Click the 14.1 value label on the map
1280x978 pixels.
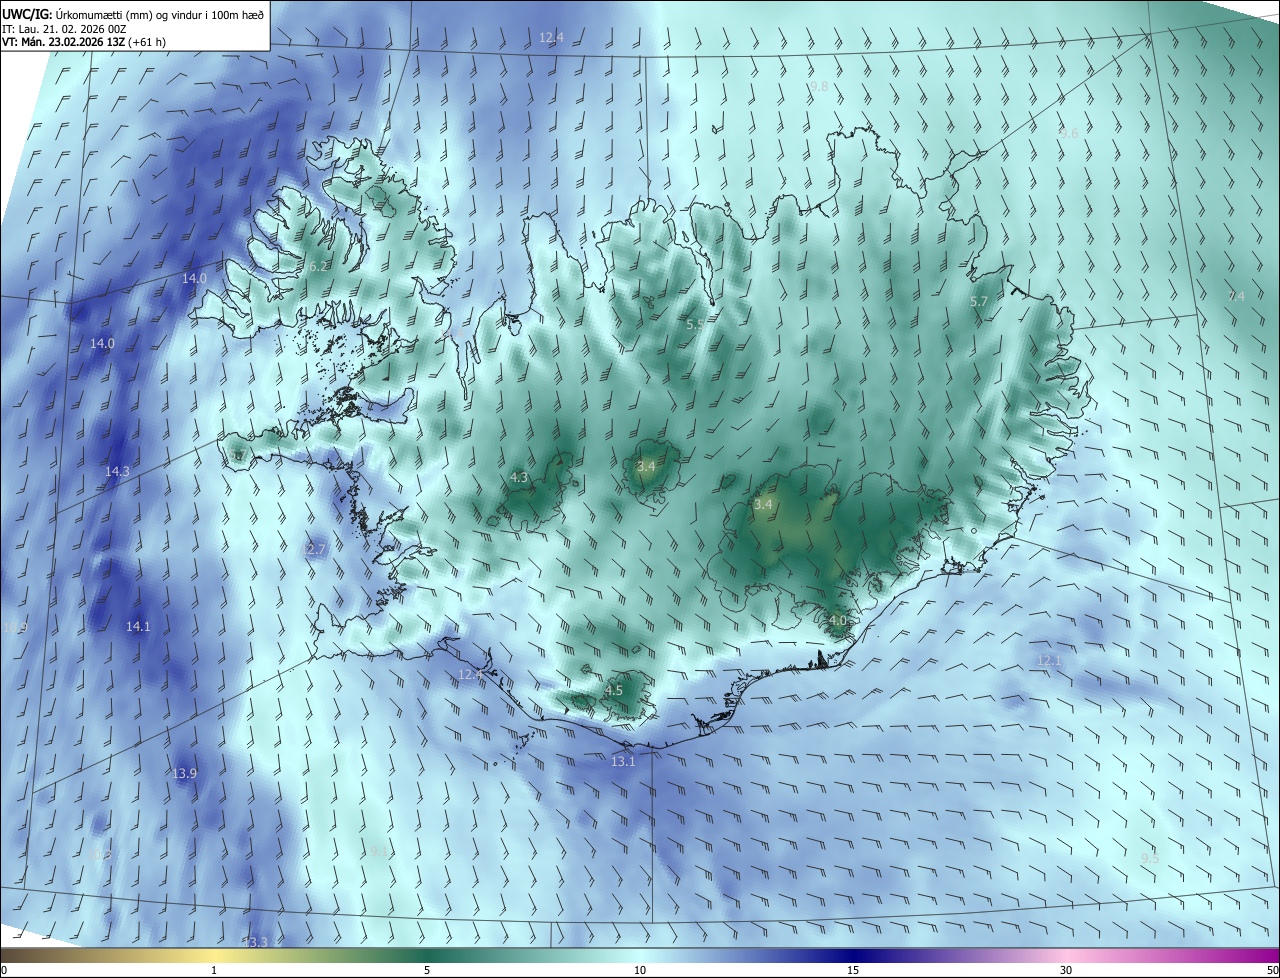[x=138, y=626]
